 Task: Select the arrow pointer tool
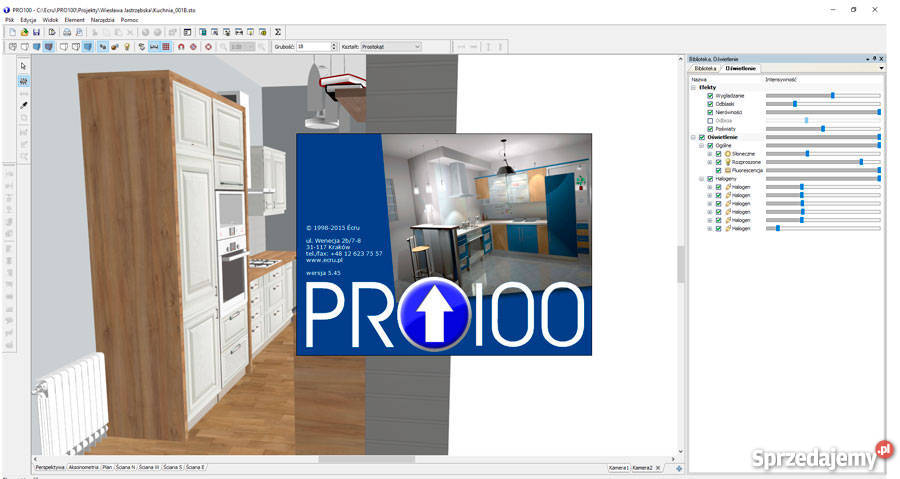click(24, 67)
